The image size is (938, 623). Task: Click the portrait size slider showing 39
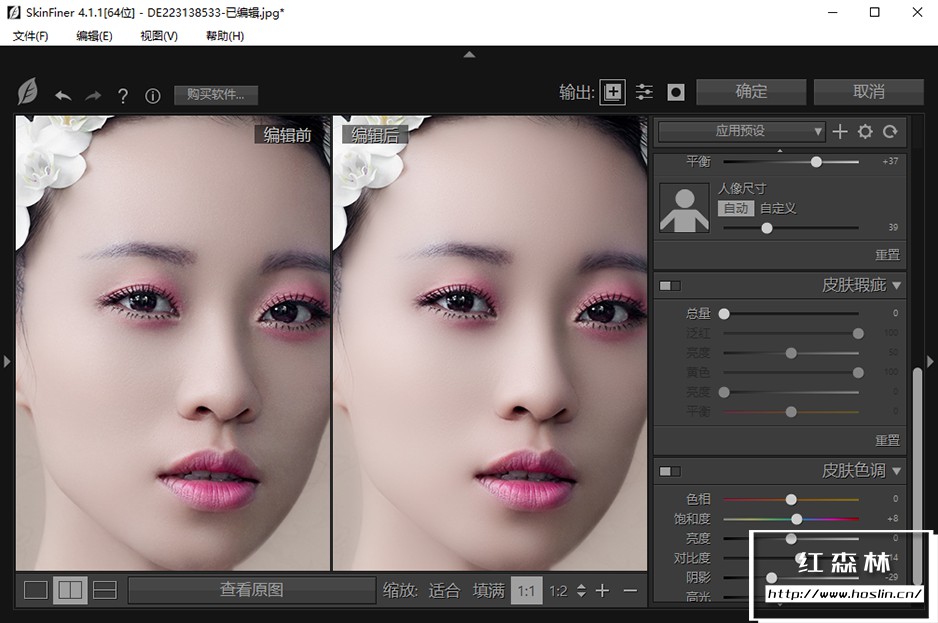[791, 228]
